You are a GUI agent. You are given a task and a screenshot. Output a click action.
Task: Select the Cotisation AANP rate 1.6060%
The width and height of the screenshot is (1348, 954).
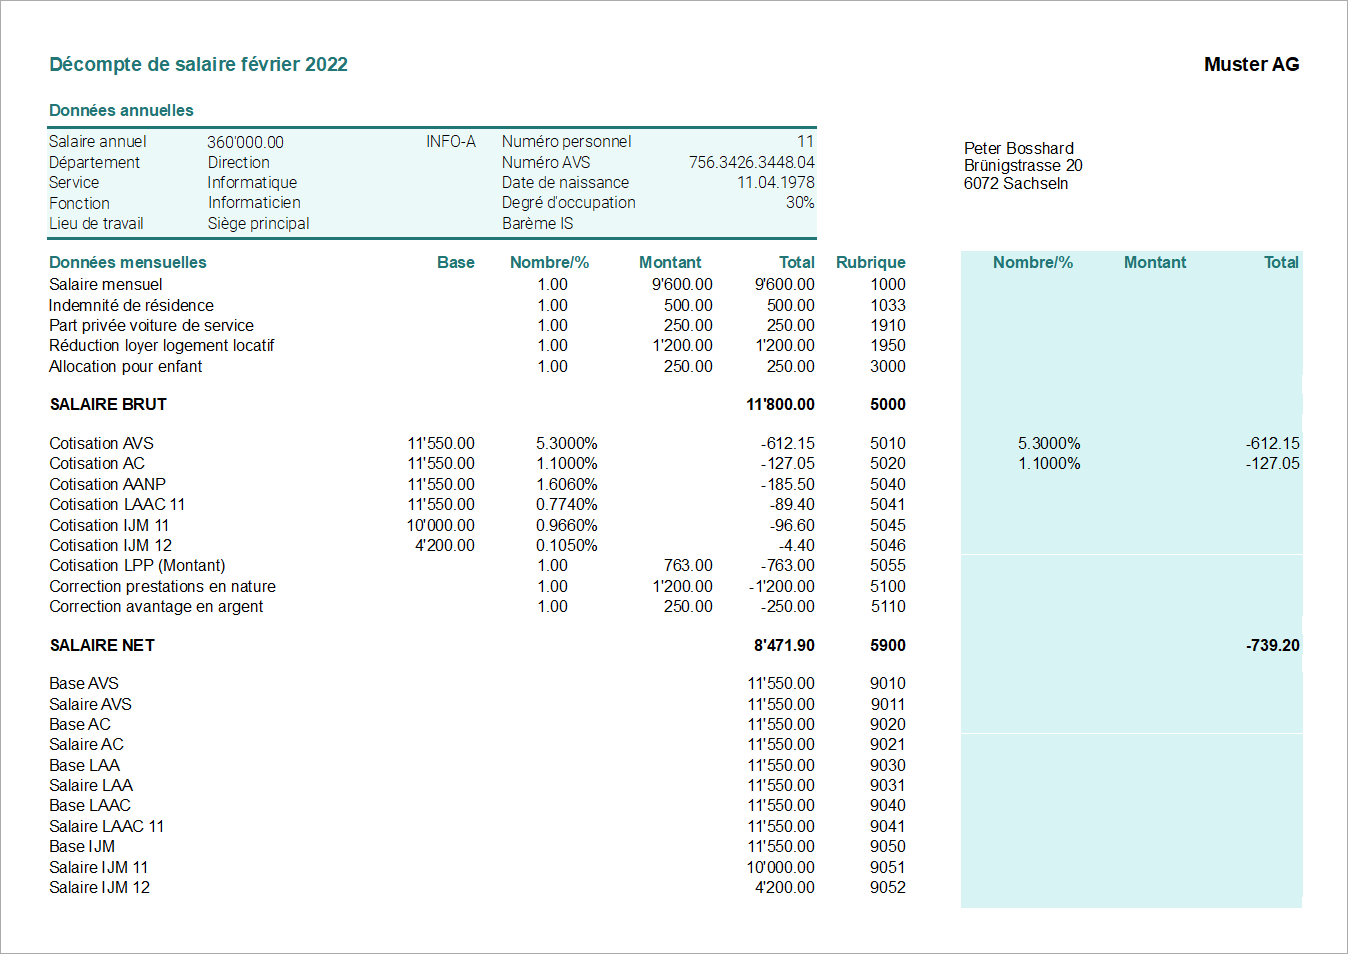pyautogui.click(x=566, y=485)
